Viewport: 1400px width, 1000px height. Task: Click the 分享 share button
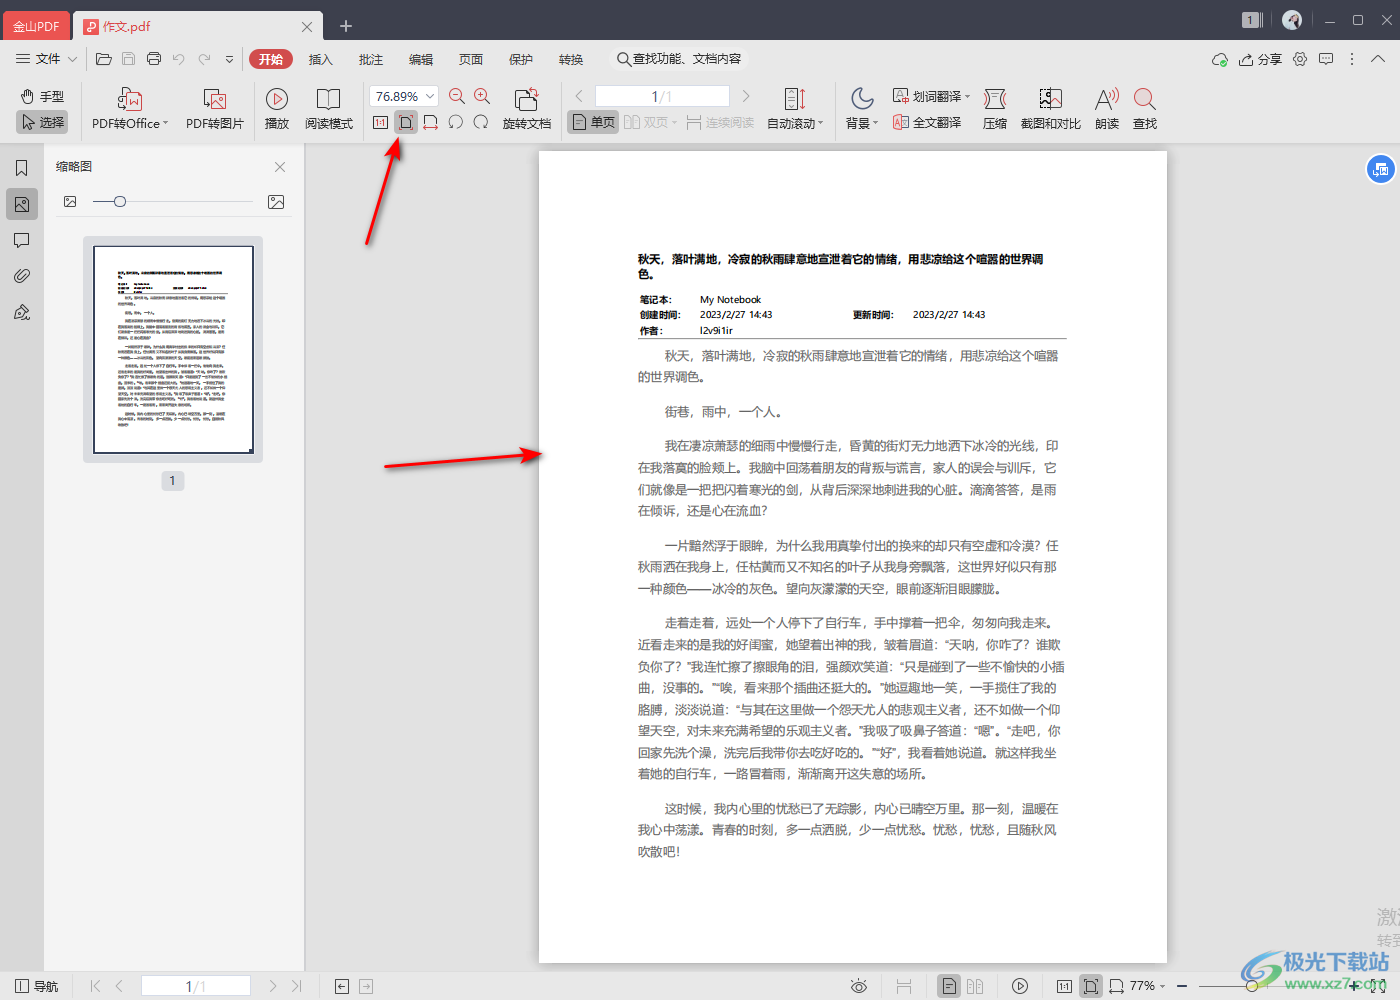click(x=1260, y=59)
